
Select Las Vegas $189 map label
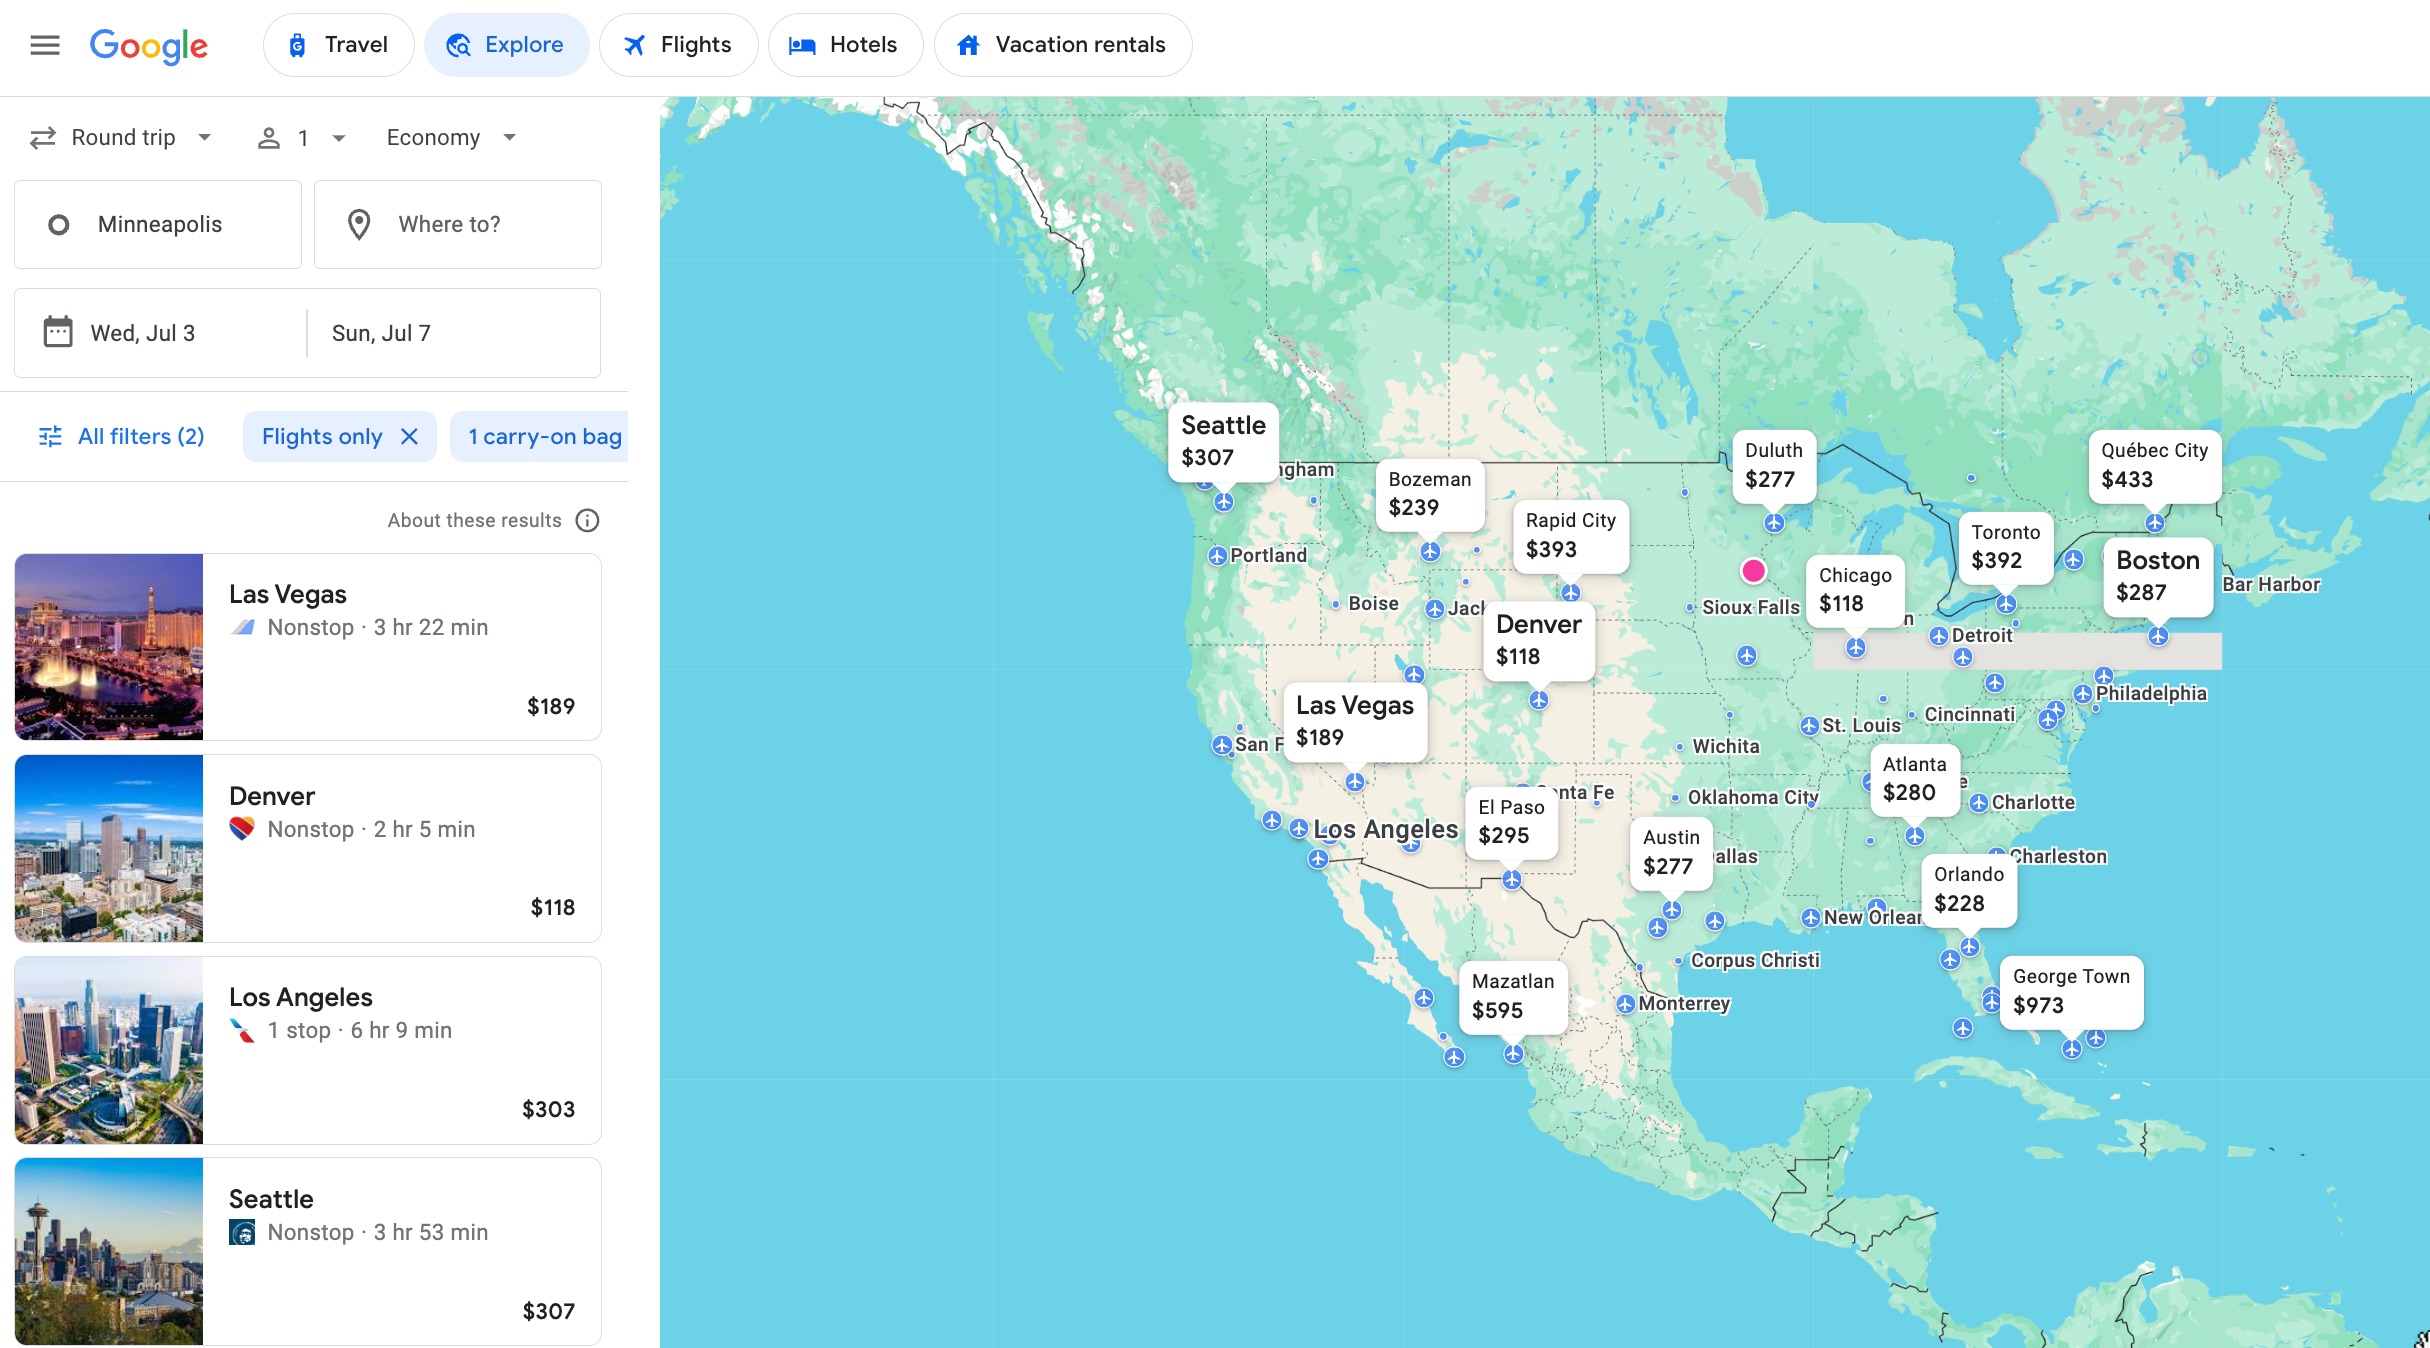[1355, 721]
